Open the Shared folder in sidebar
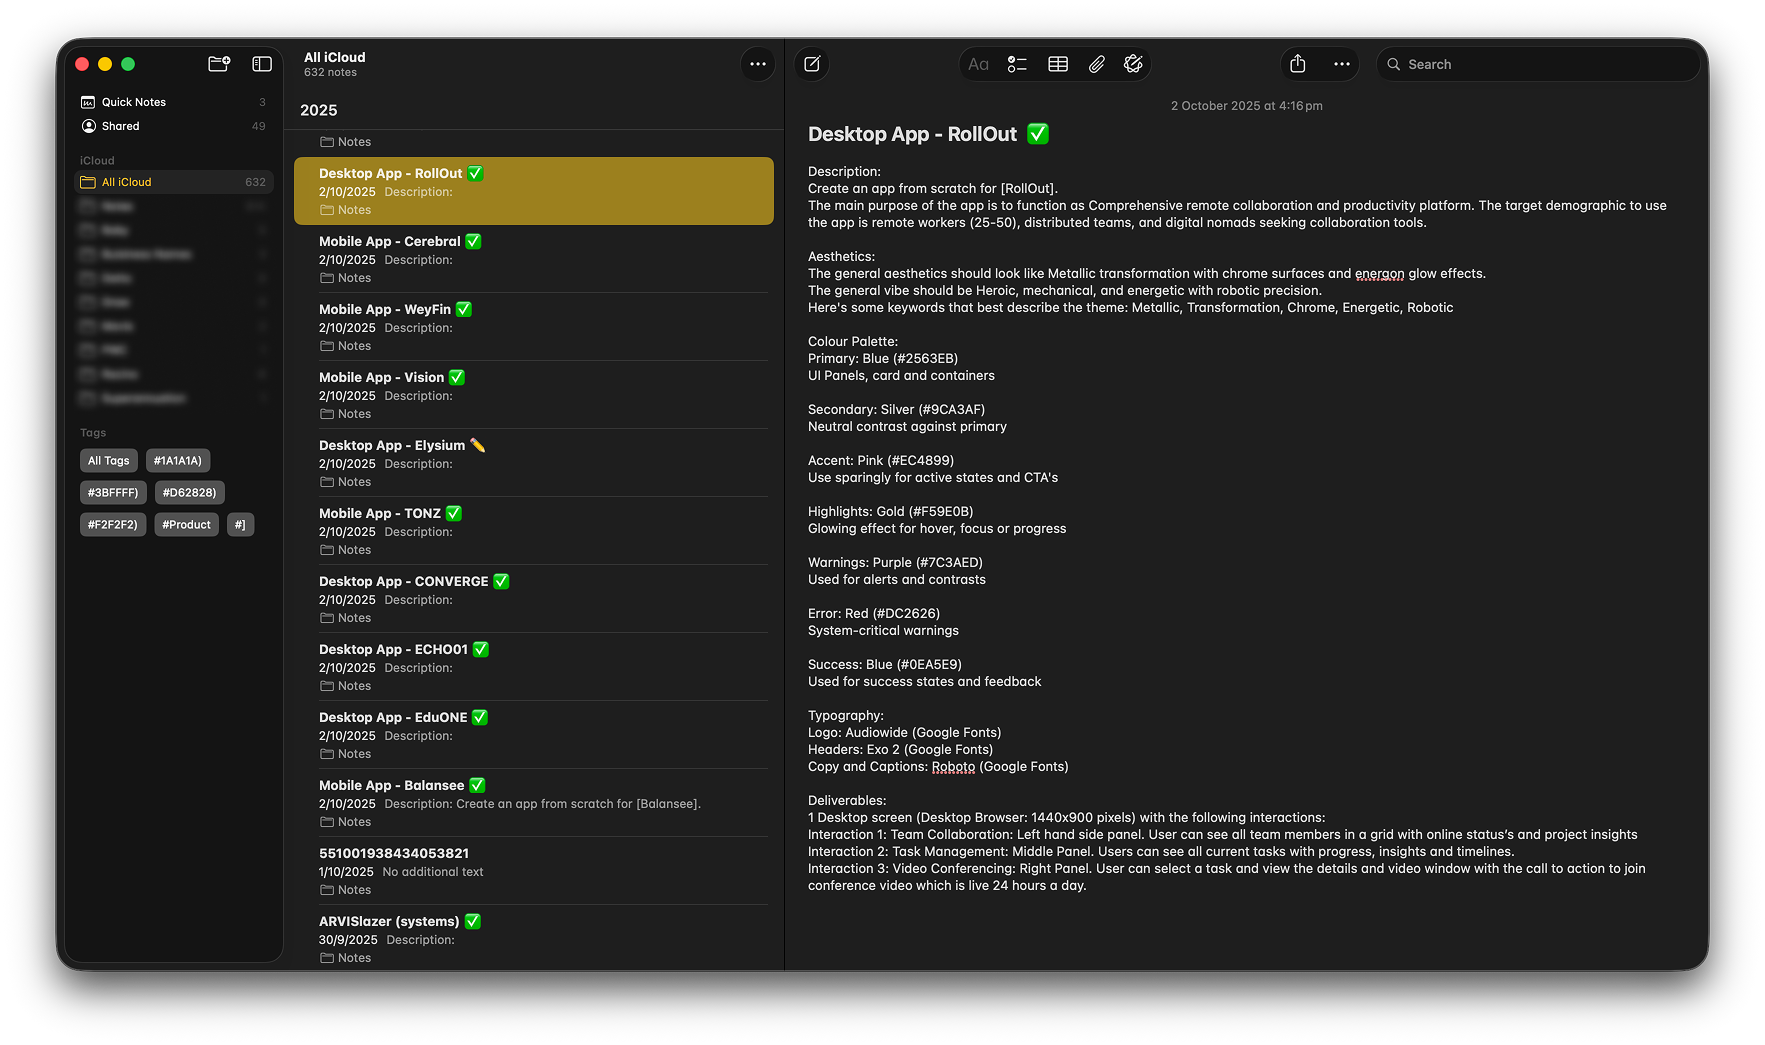 (173, 126)
